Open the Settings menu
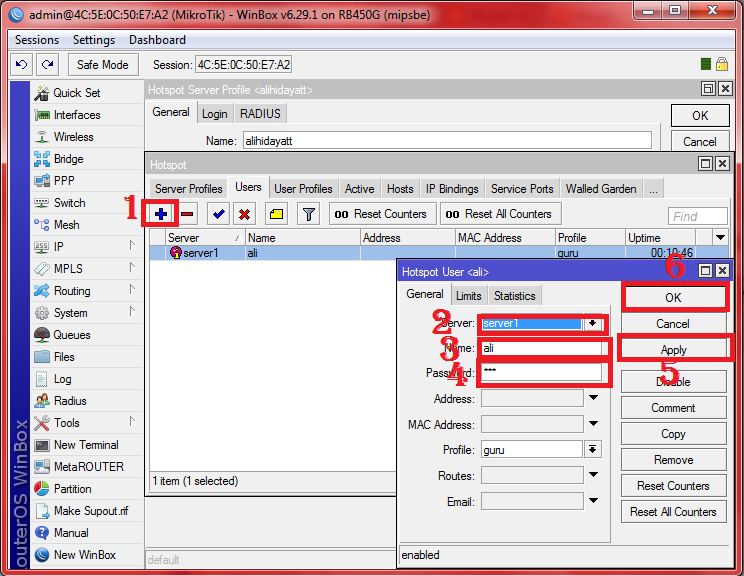The width and height of the screenshot is (744, 576). tap(94, 40)
